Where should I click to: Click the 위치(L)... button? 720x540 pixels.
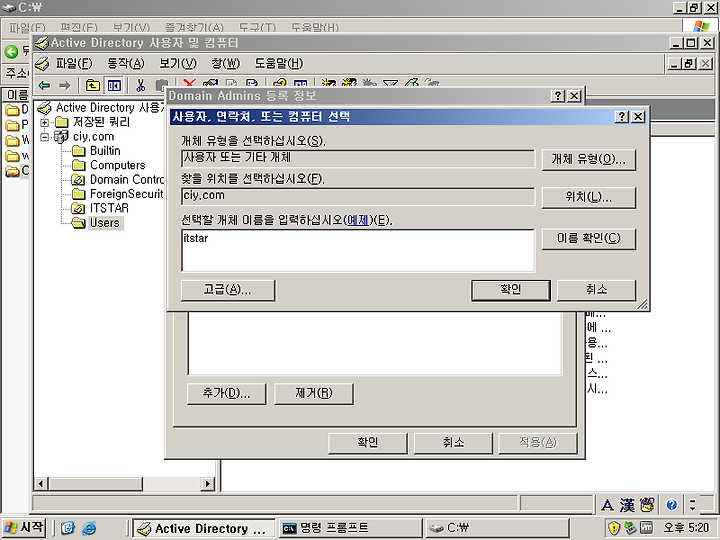589,197
